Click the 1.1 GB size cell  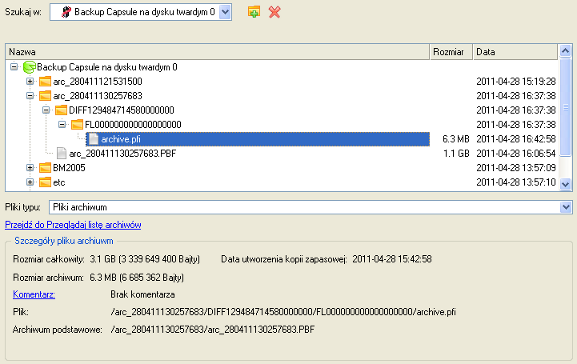tap(456, 153)
